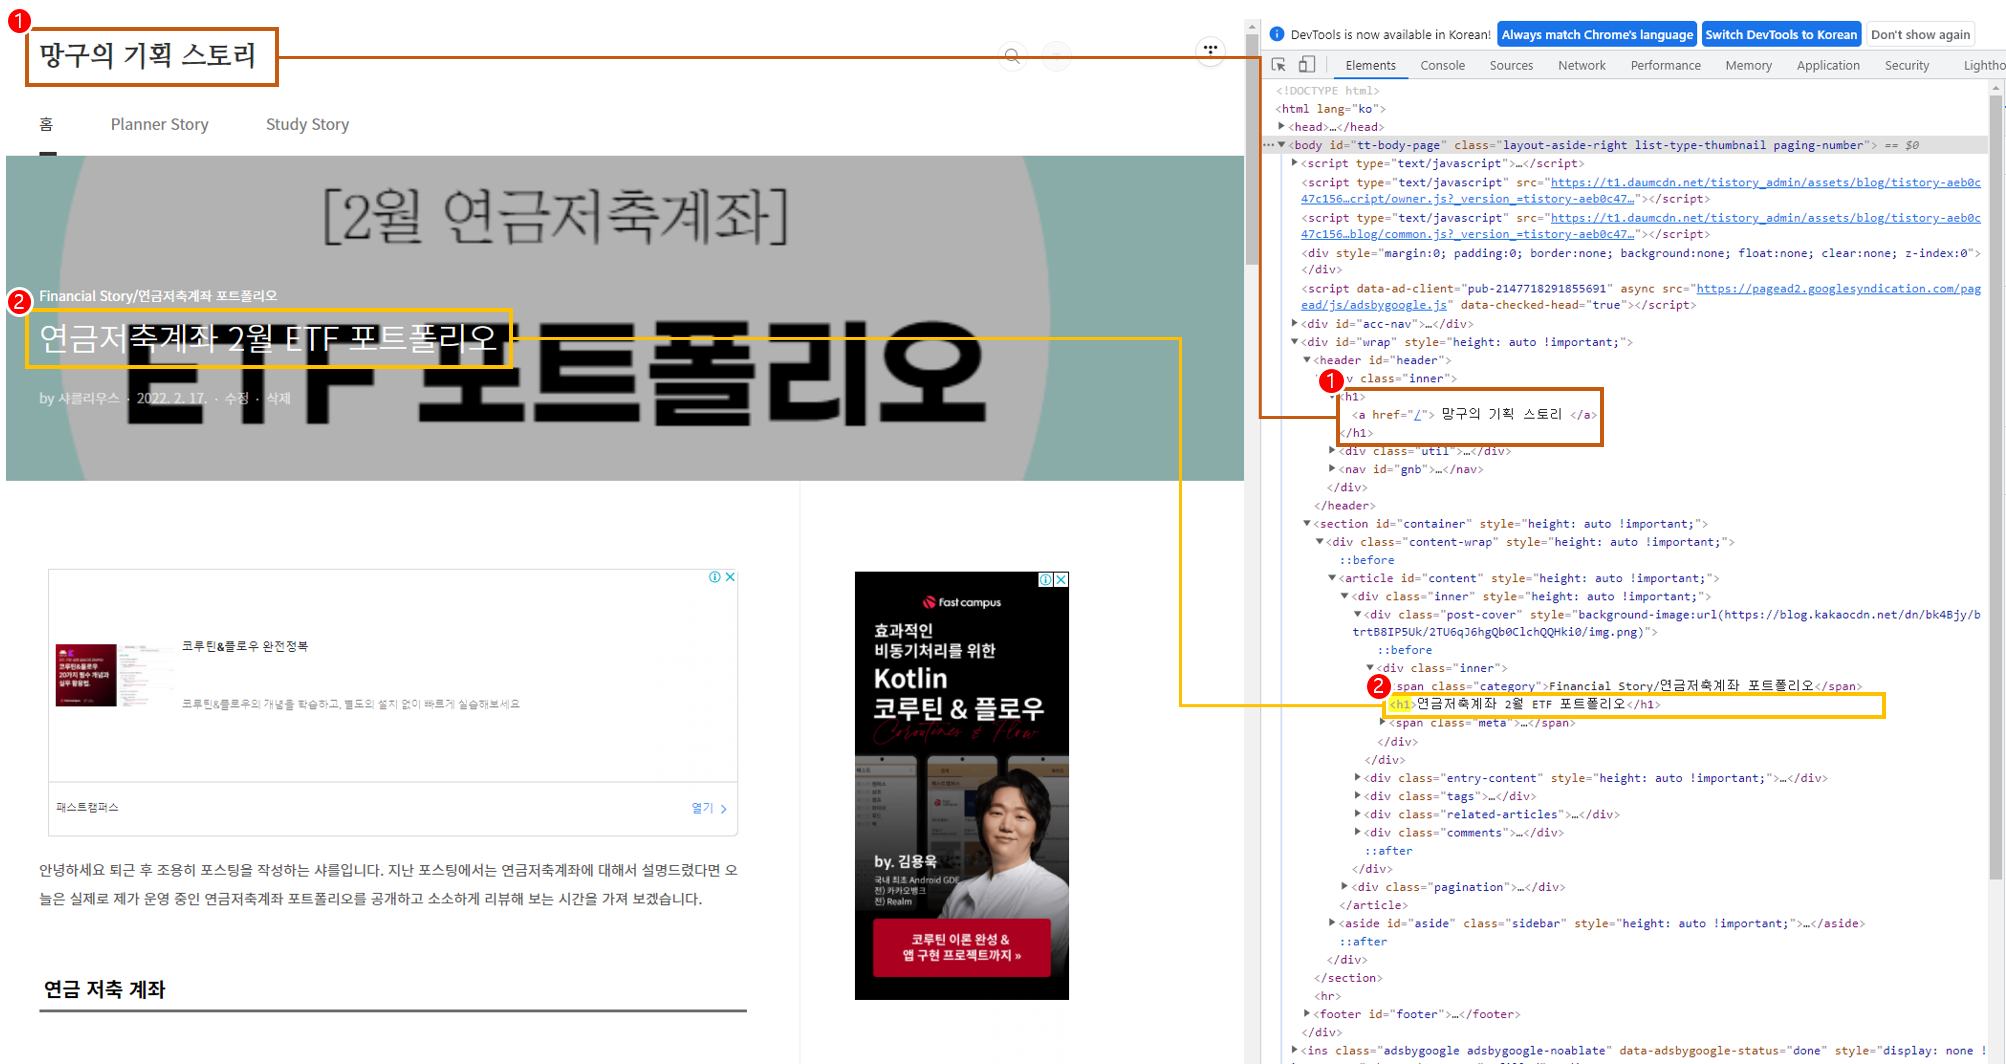Expand the div class related-articles node
2006x1064 pixels.
point(1358,814)
